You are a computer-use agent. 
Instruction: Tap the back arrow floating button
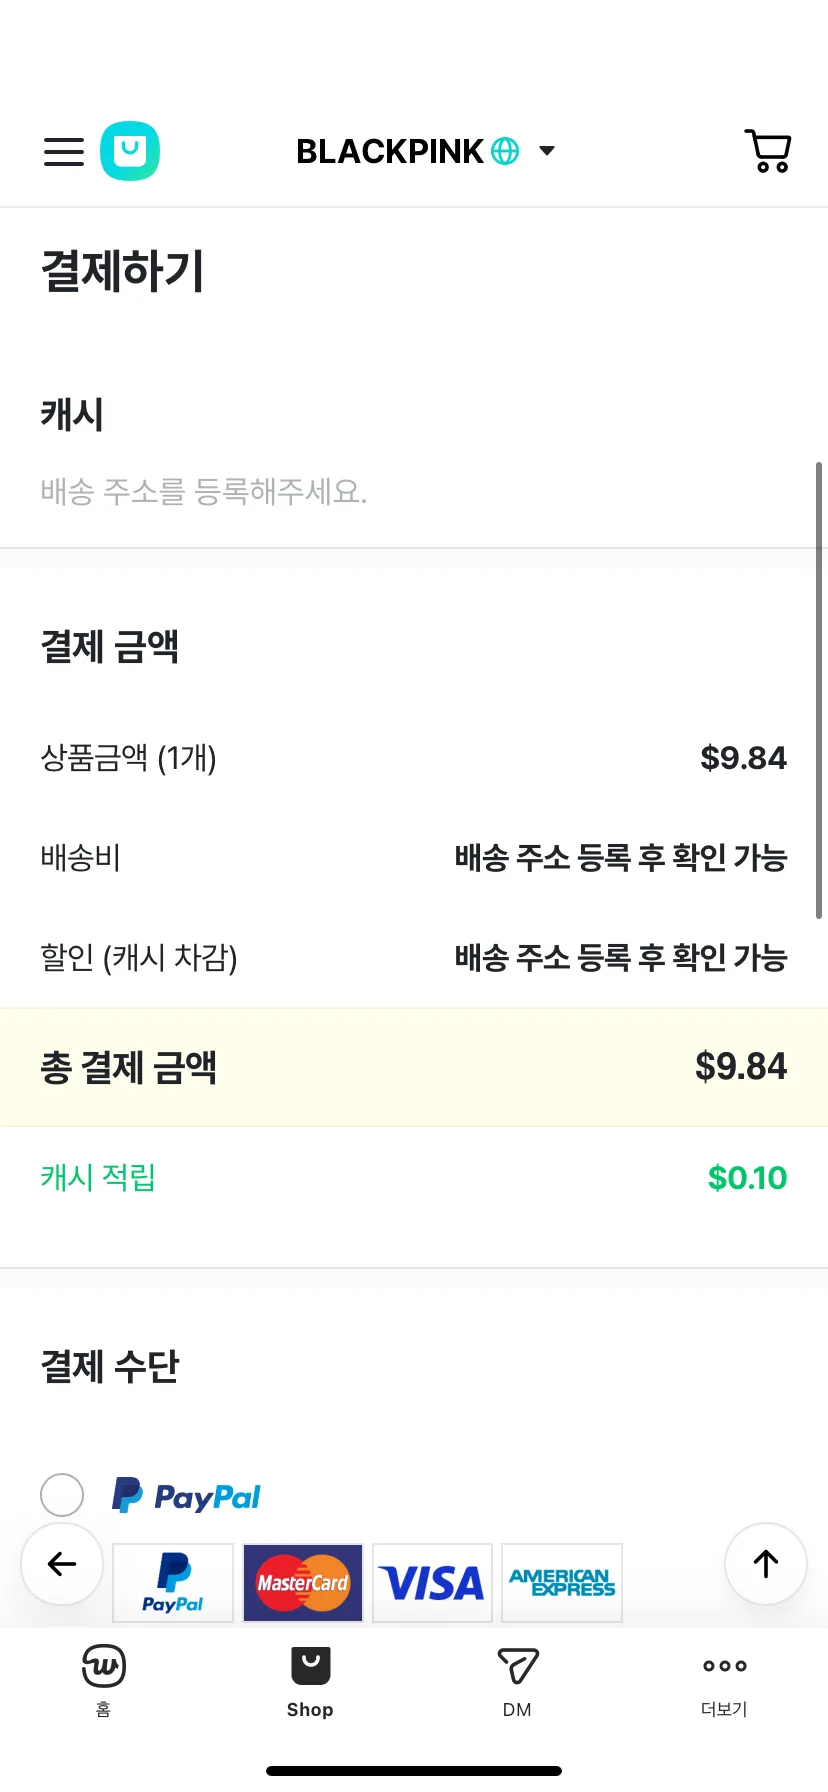[62, 1564]
